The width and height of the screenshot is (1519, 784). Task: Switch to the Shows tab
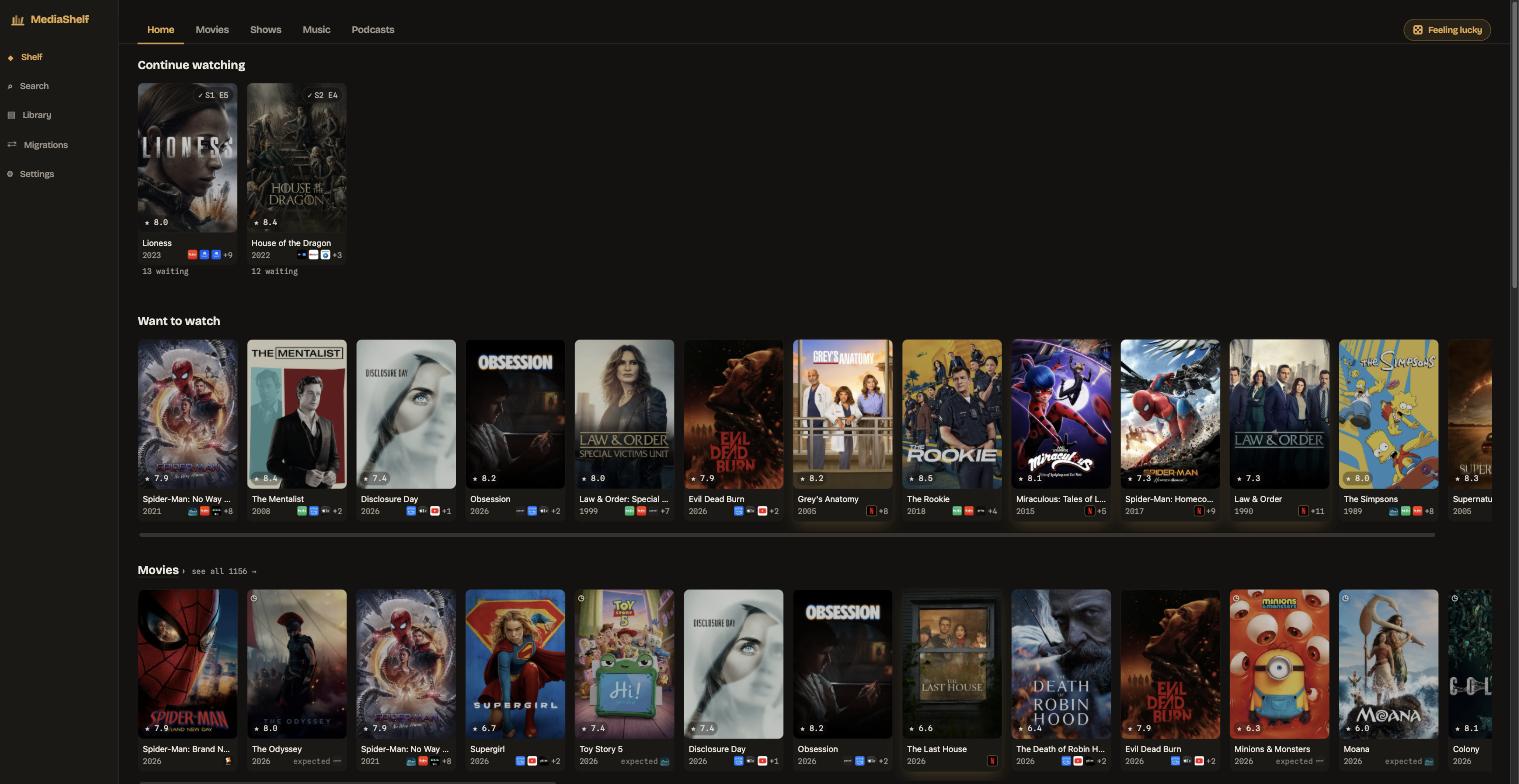265,30
